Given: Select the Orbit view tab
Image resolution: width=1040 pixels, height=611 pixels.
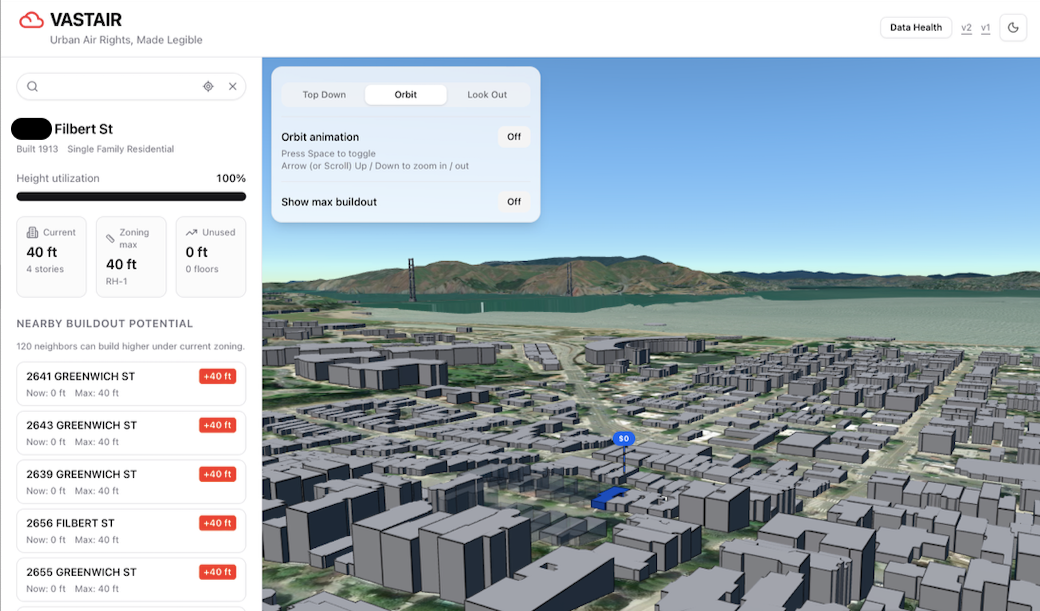Looking at the screenshot, I should point(406,95).
